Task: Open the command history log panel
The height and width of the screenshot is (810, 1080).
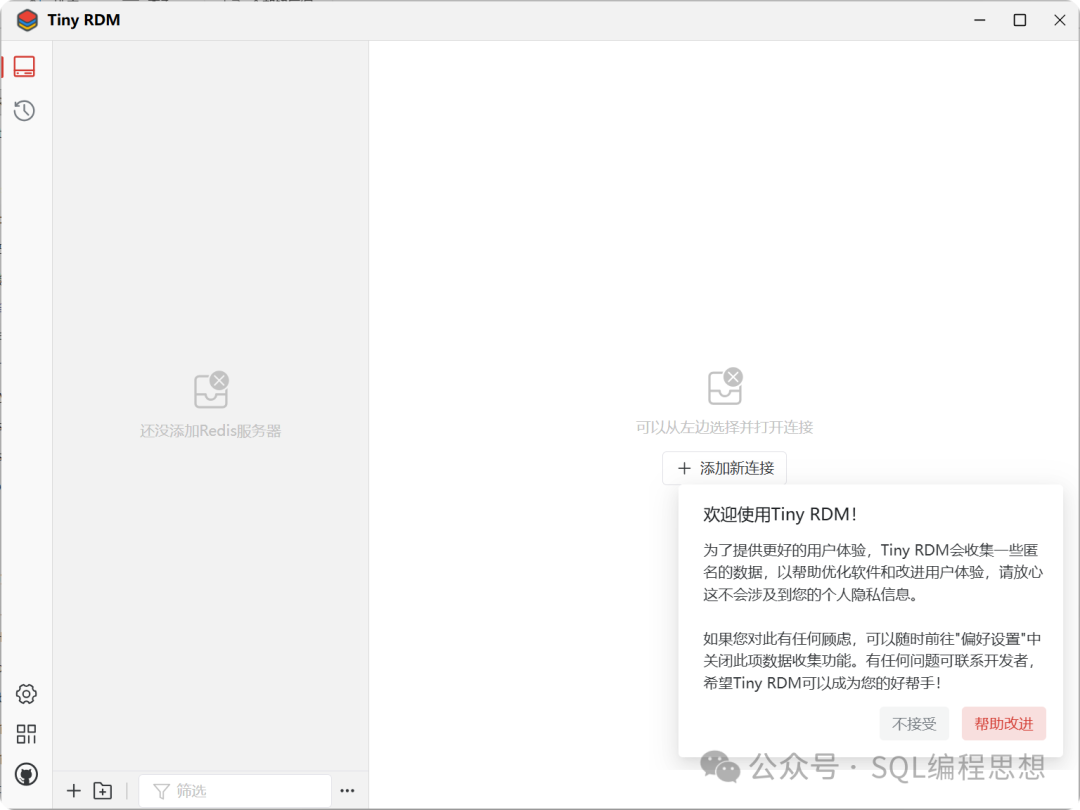Action: pos(25,111)
